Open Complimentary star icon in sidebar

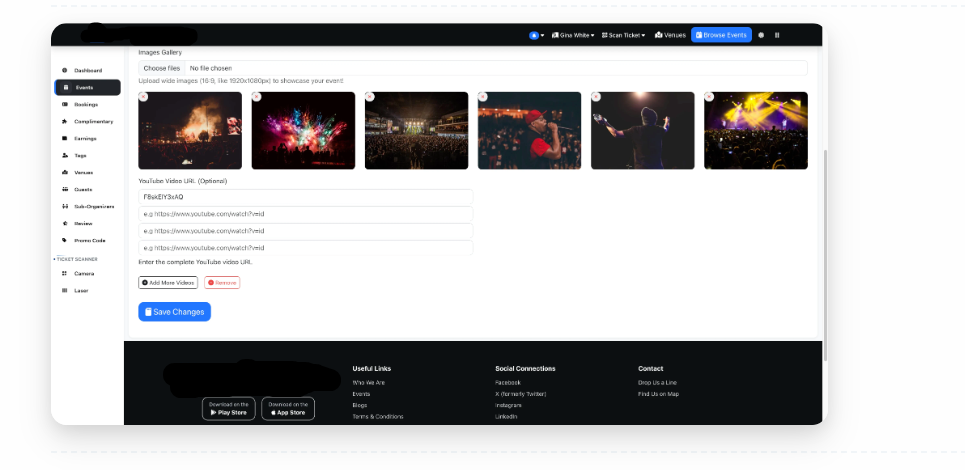point(65,121)
